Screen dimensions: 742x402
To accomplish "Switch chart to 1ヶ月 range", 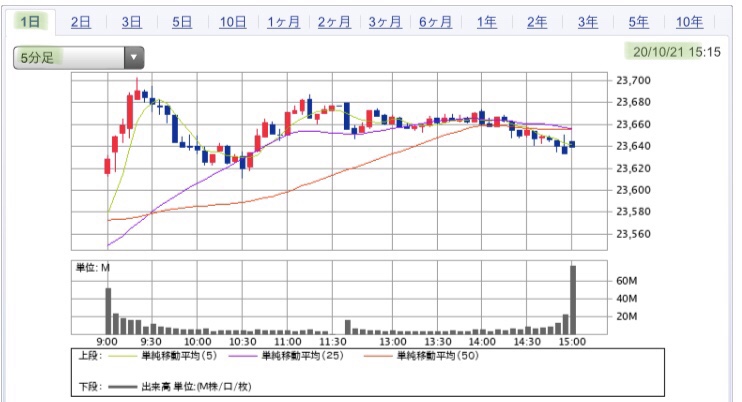I will pyautogui.click(x=283, y=22).
